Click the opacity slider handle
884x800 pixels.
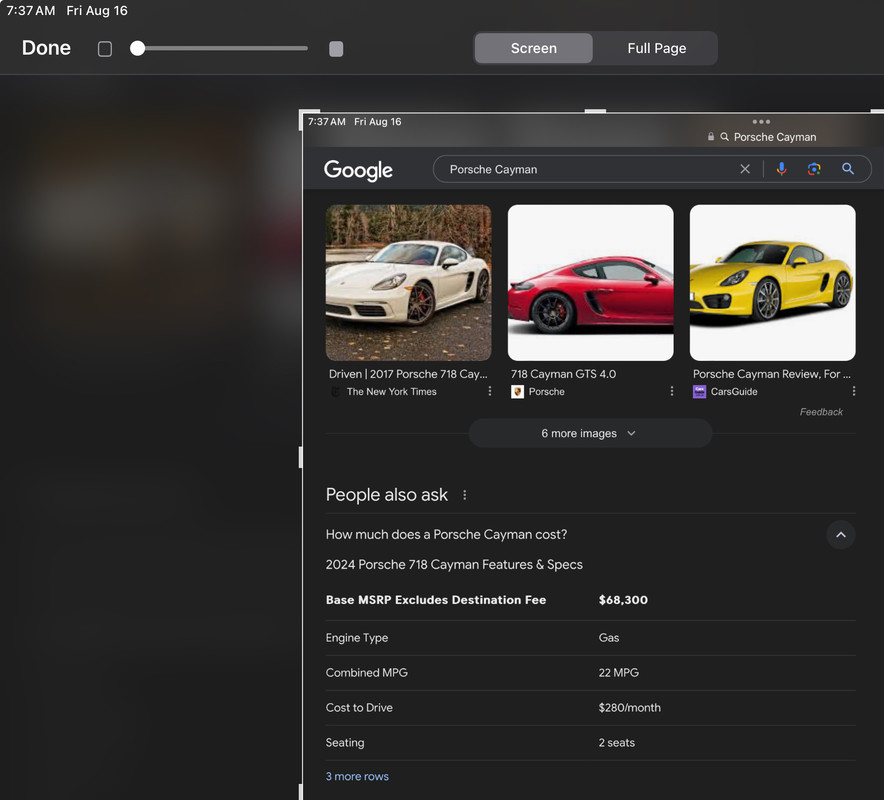(138, 48)
